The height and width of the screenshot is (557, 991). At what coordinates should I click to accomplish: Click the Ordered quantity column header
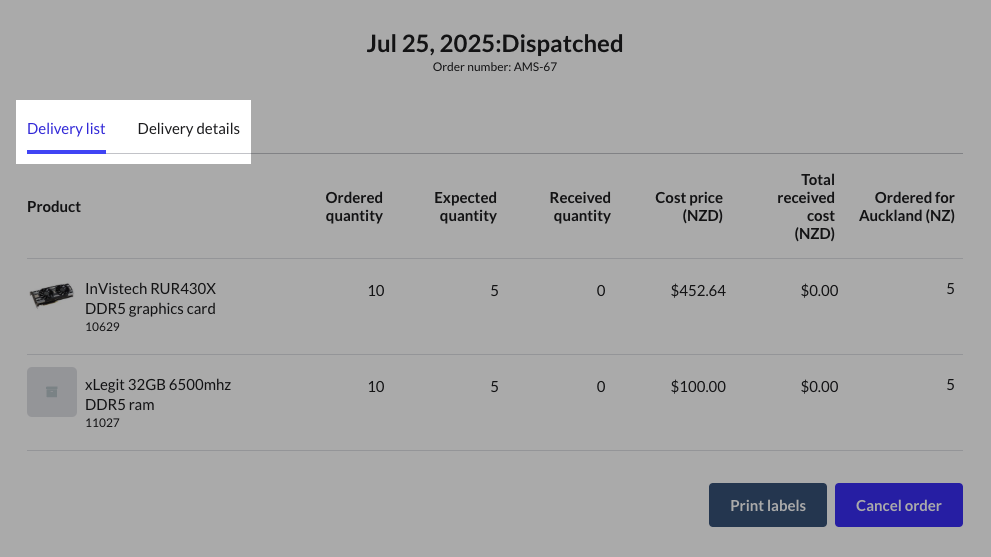[354, 206]
